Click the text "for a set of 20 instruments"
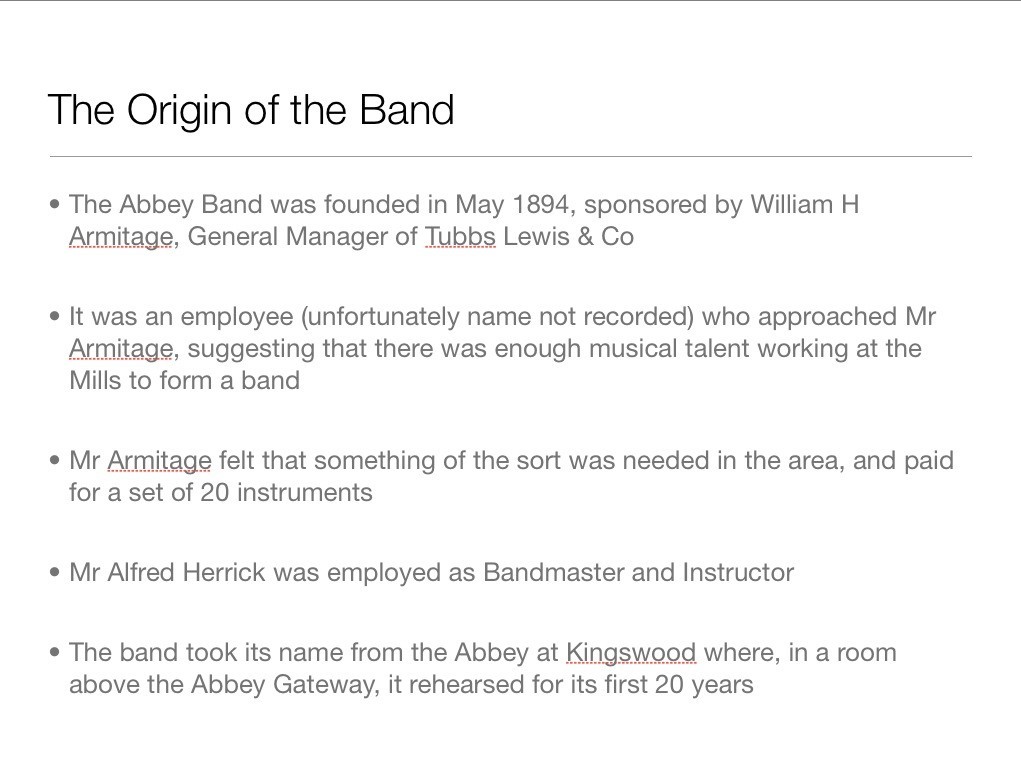 point(220,493)
